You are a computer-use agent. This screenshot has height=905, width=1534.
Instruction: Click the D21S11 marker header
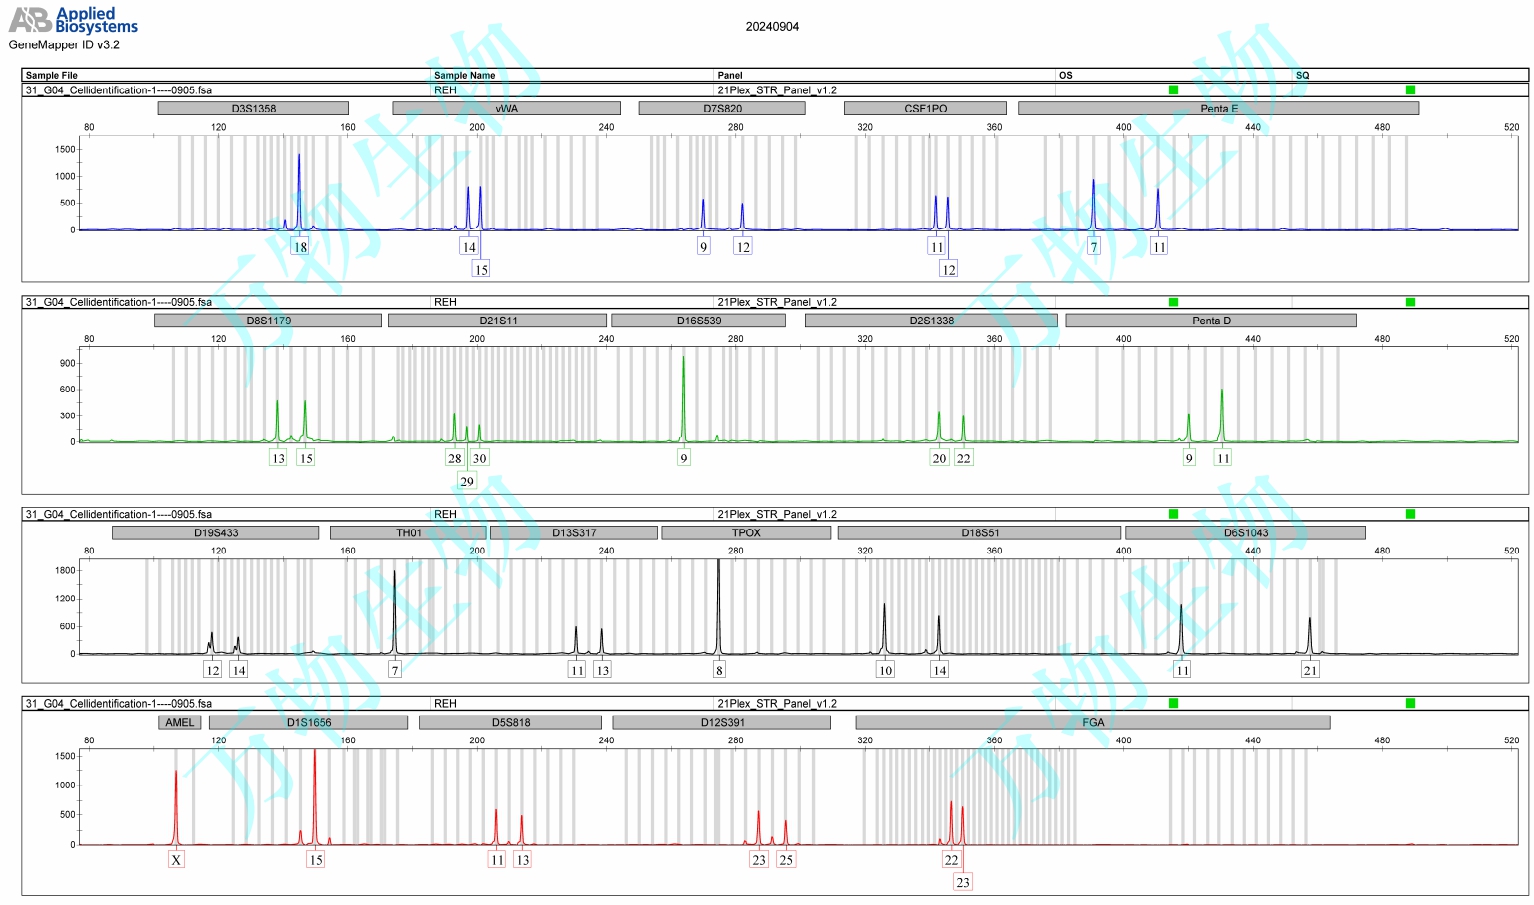(x=497, y=321)
